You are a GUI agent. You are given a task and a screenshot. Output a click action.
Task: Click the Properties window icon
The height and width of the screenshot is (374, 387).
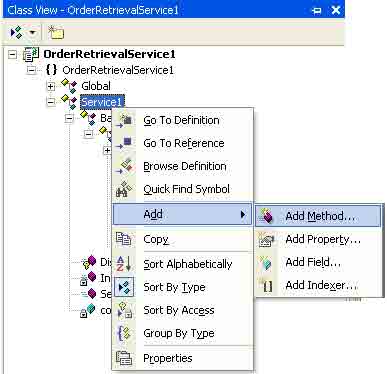(124, 358)
